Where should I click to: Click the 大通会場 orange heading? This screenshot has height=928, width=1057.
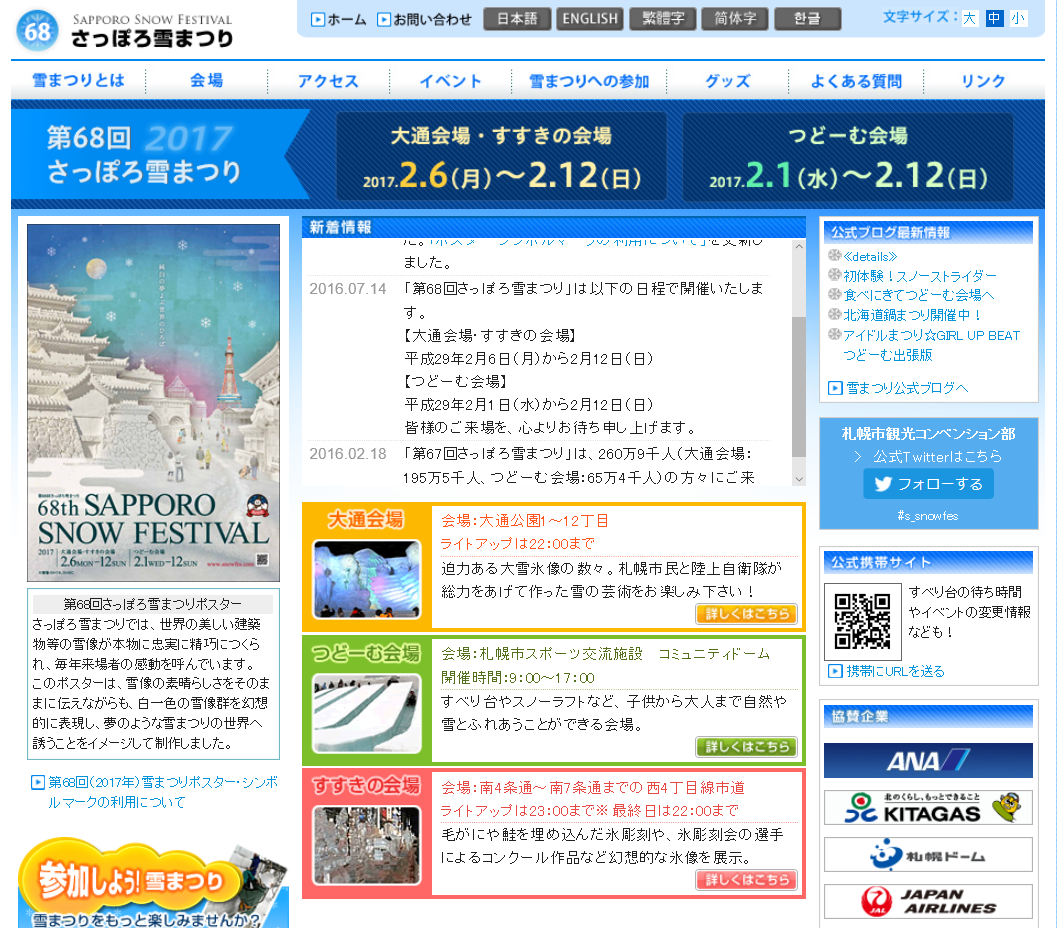coord(365,520)
